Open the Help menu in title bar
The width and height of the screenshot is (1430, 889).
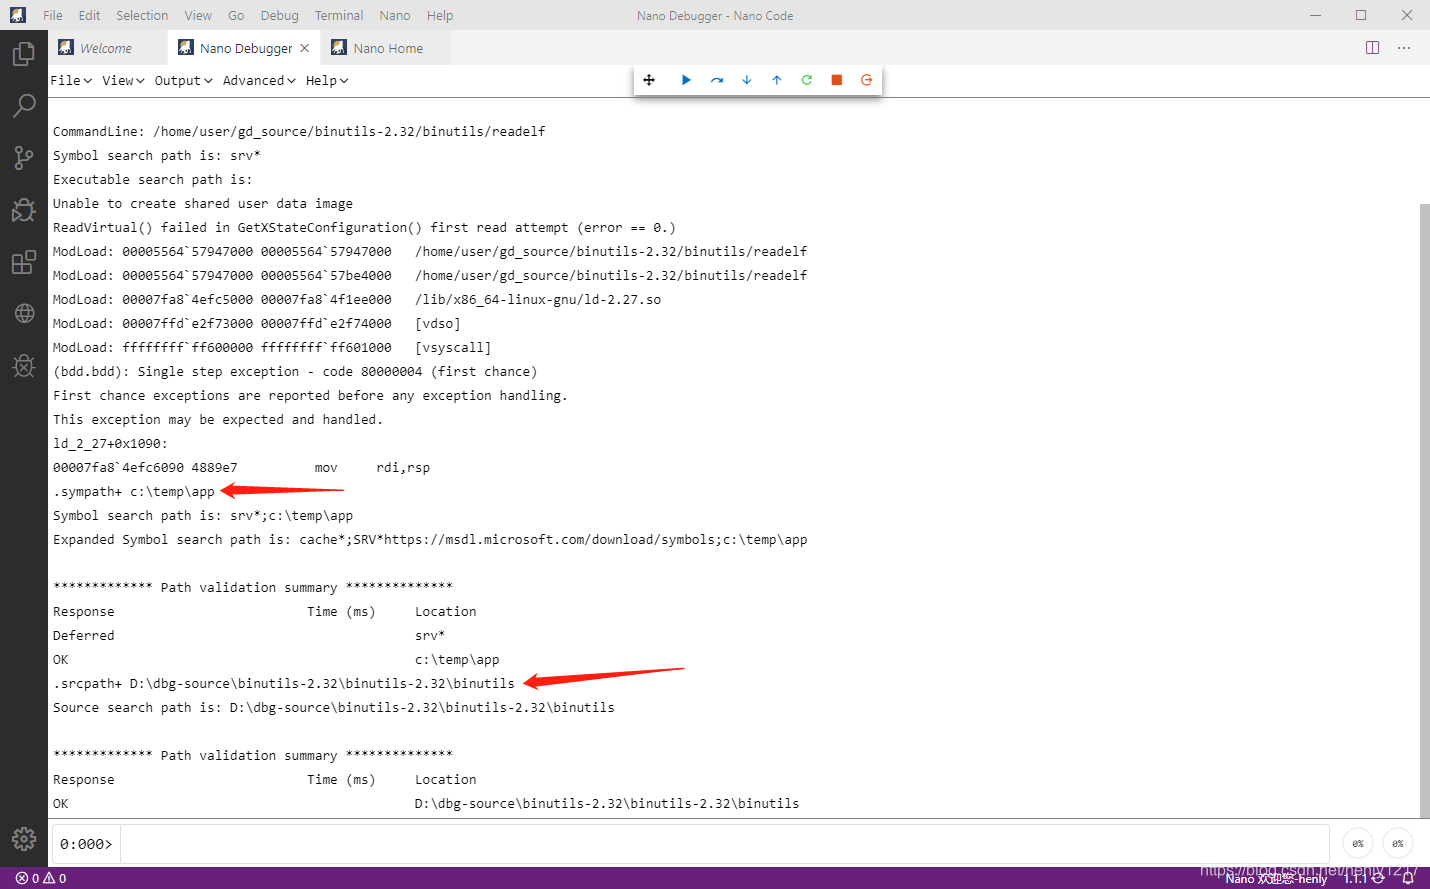click(440, 15)
